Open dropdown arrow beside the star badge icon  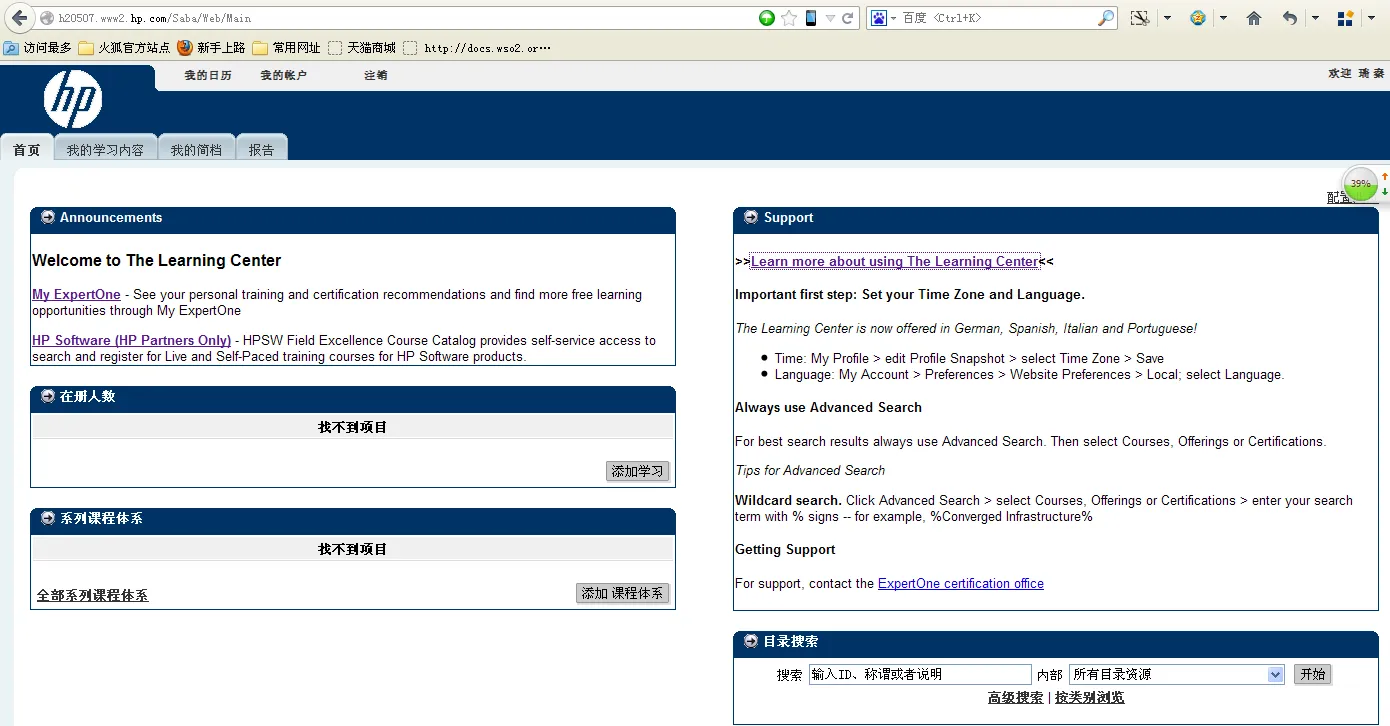tap(1224, 18)
